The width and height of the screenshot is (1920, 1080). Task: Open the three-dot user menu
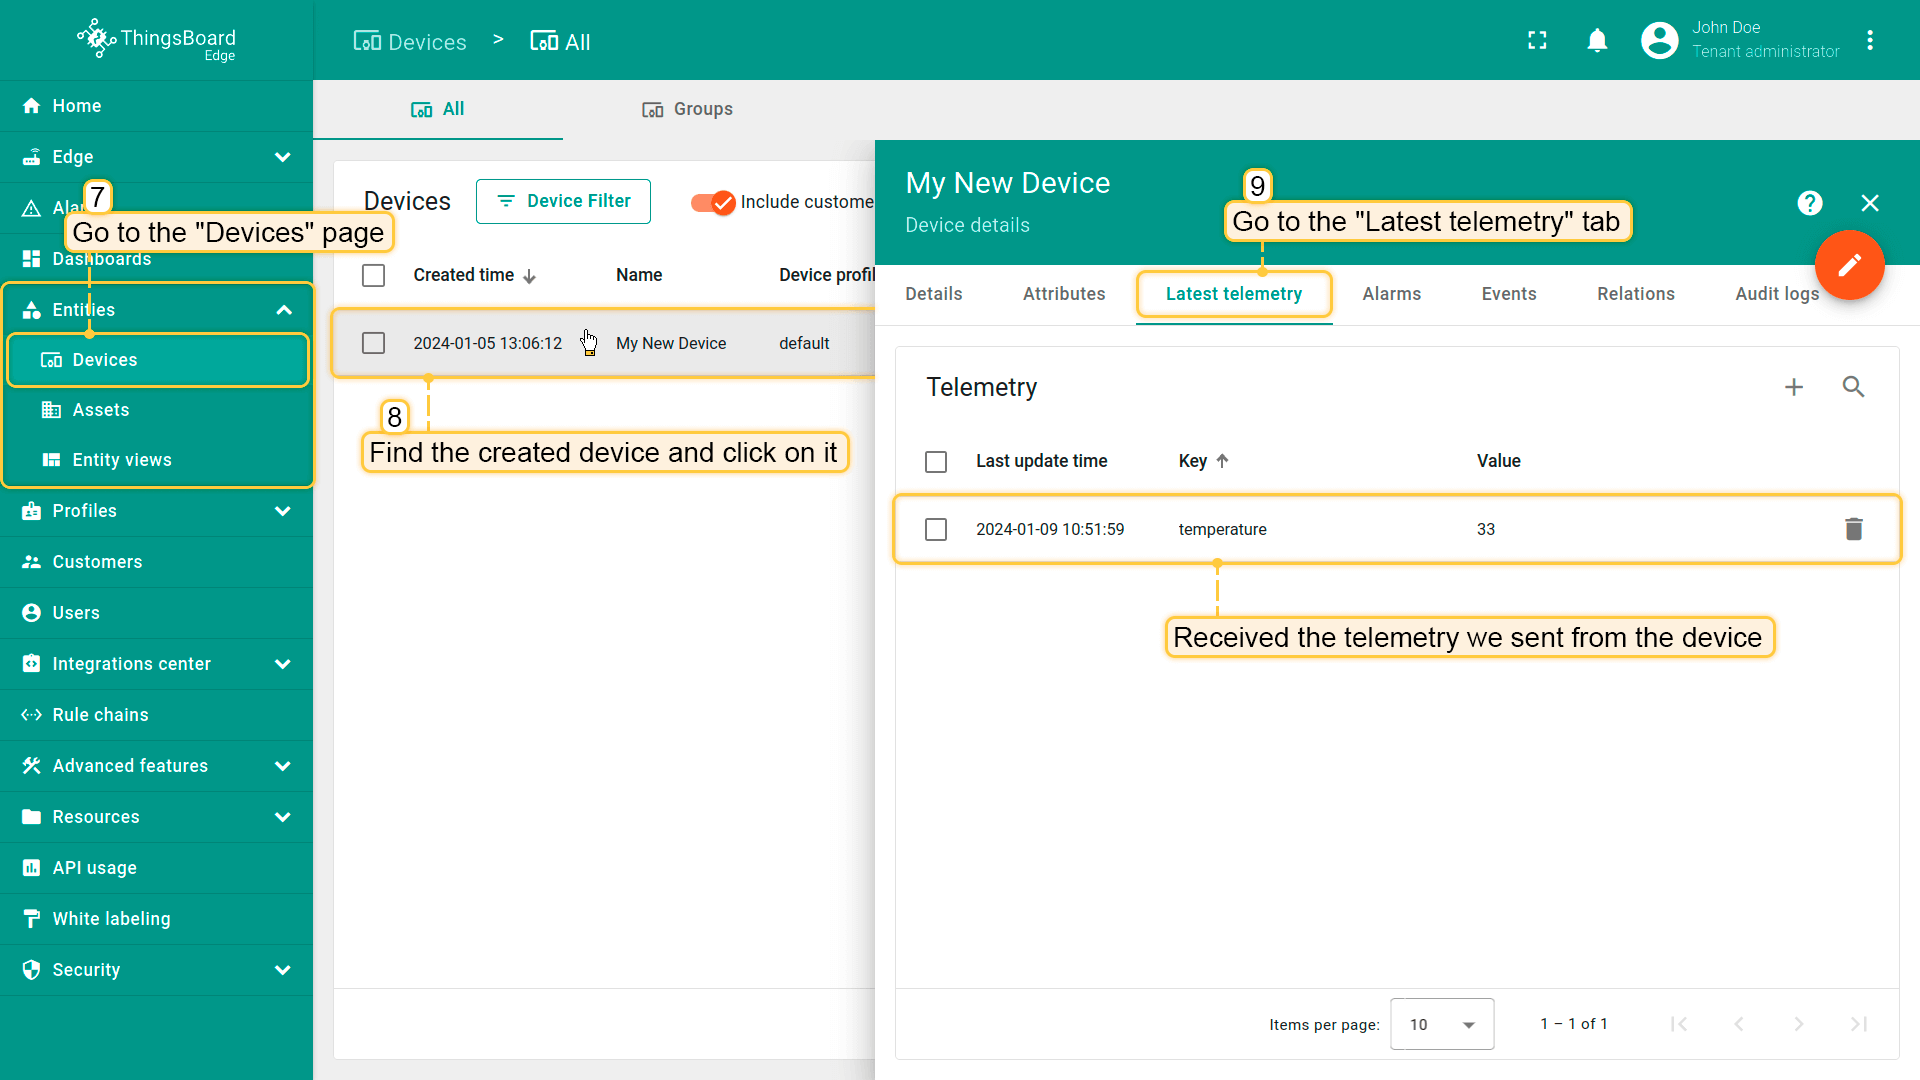[x=1869, y=41]
